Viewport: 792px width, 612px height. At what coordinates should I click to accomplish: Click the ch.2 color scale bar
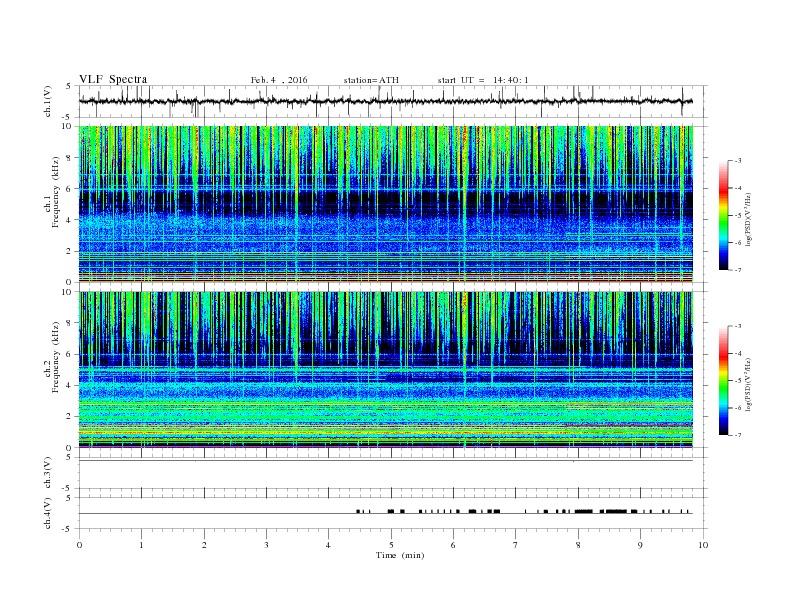723,381
